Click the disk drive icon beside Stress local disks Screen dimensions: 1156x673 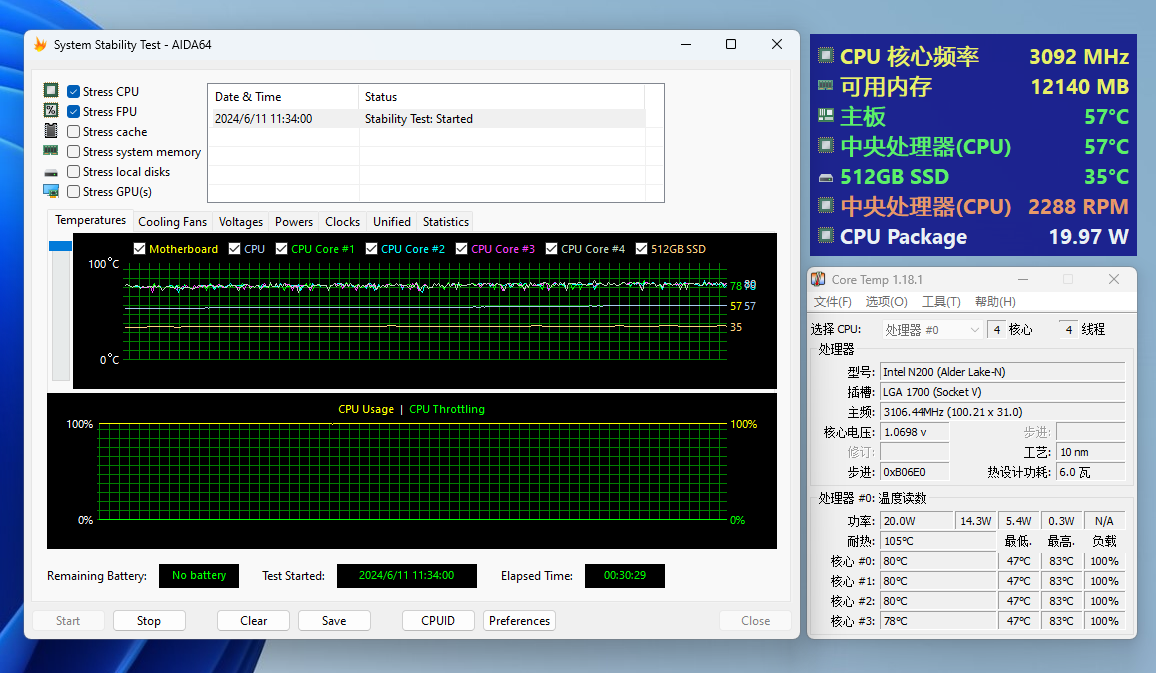click(51, 172)
